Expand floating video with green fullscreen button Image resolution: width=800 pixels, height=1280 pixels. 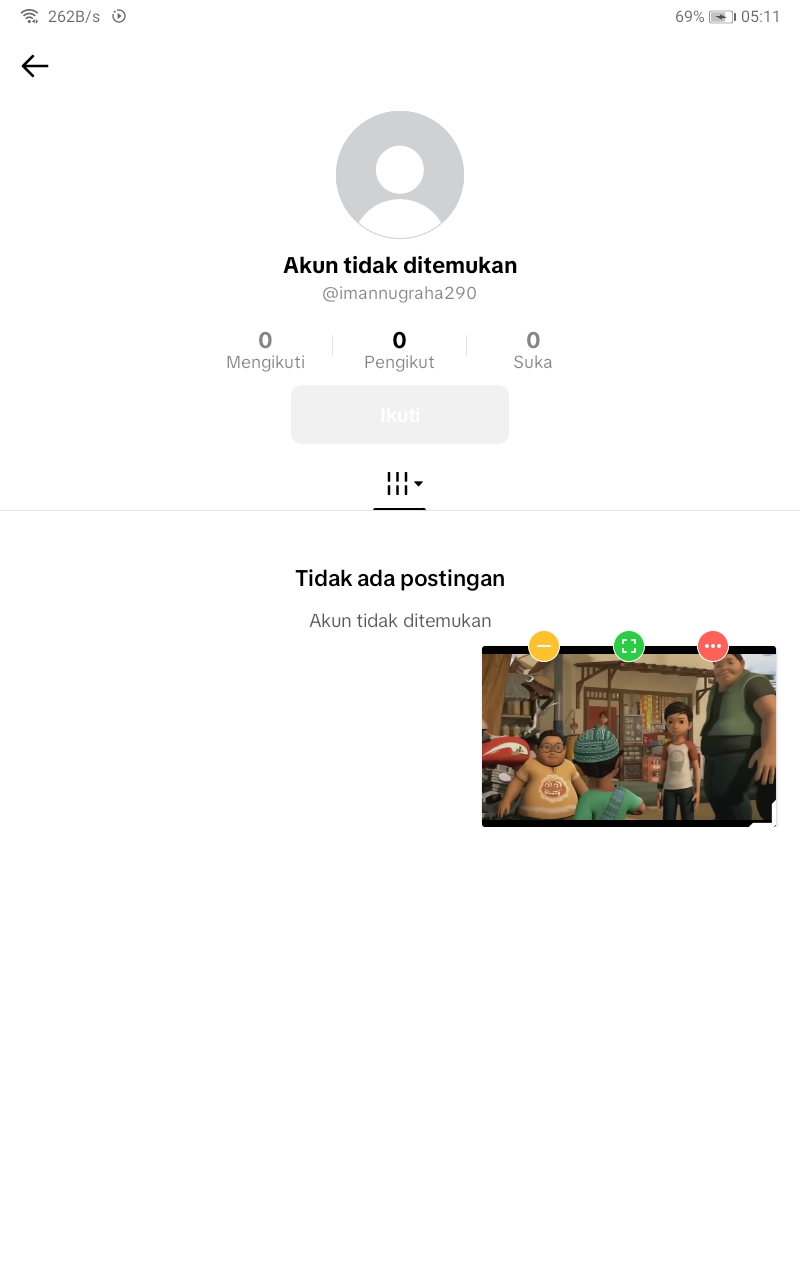pos(629,646)
